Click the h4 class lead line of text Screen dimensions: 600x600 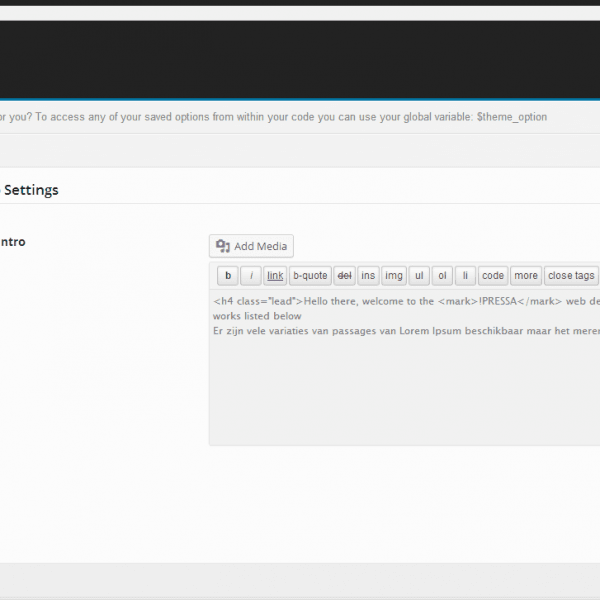(x=406, y=301)
